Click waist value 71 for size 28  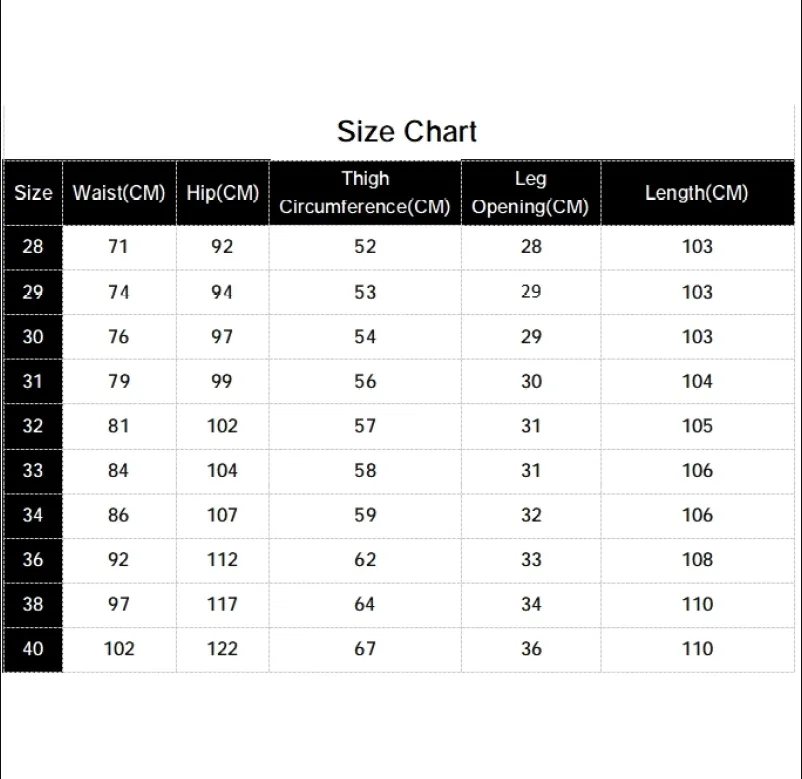[x=118, y=247]
